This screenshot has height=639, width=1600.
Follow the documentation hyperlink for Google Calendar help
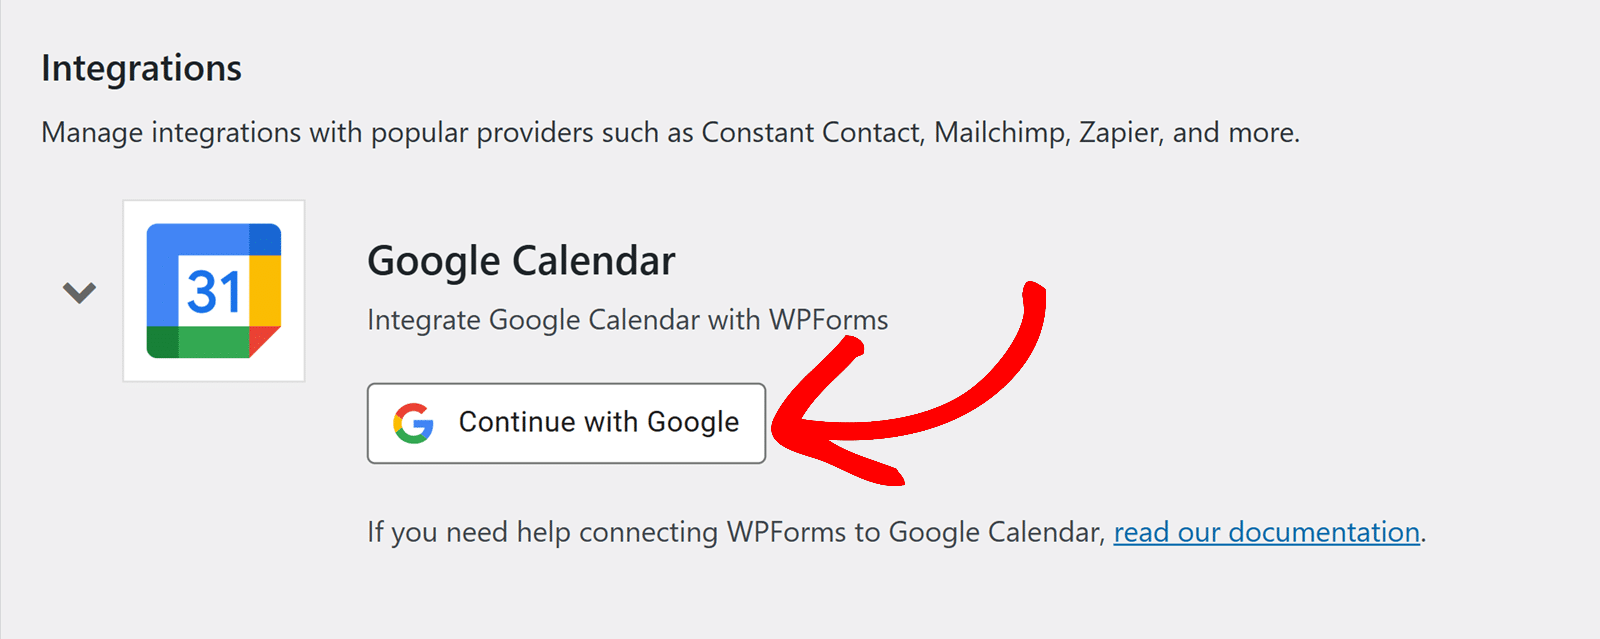[1266, 532]
